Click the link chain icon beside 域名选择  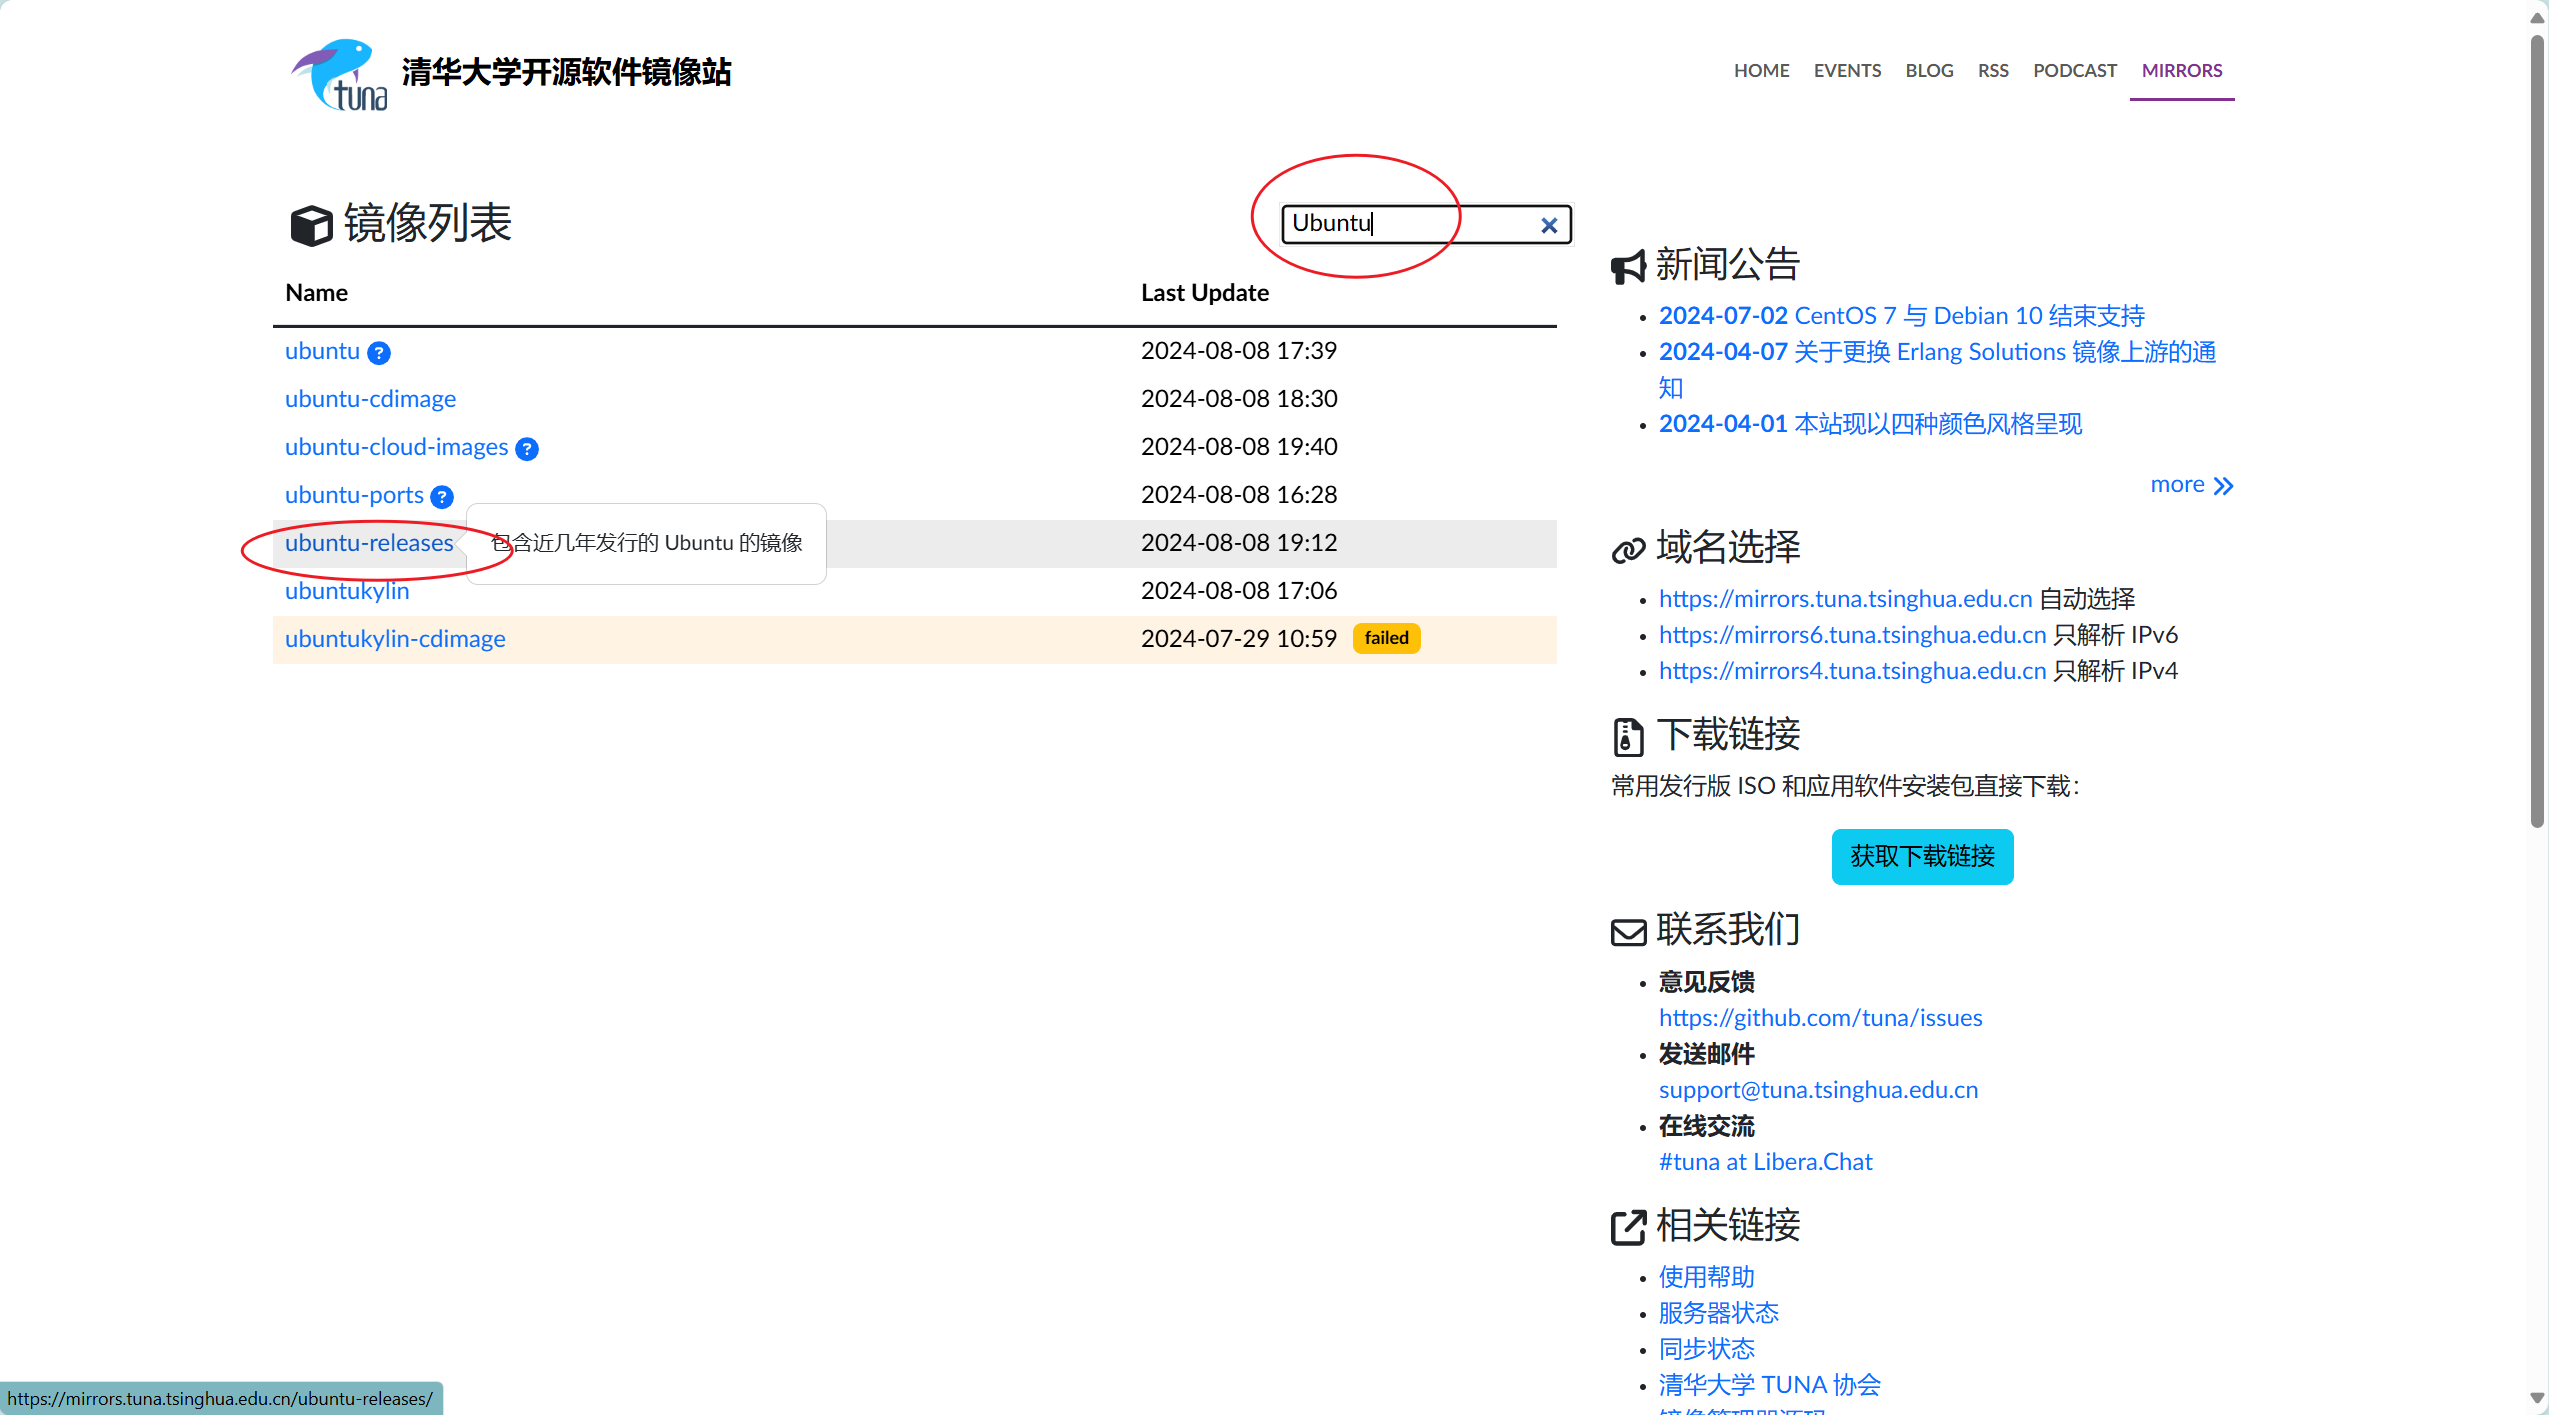pos(1628,550)
